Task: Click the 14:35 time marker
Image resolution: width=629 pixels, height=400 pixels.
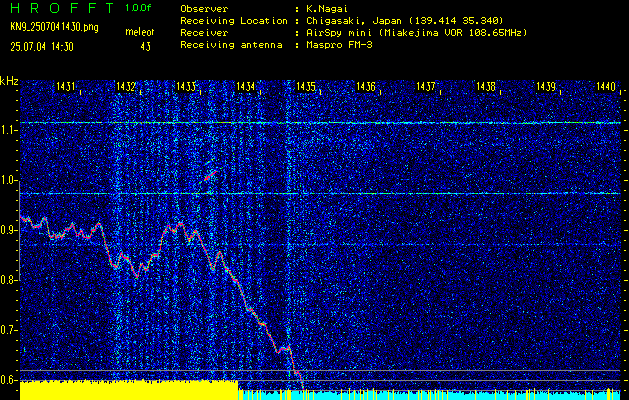Action: coord(306,86)
